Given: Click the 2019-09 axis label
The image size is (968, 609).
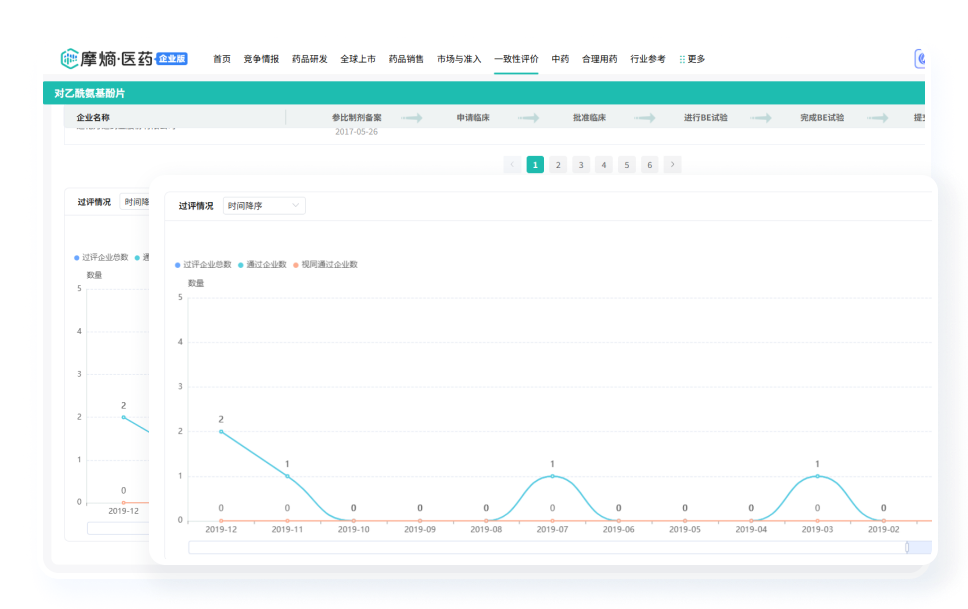Looking at the screenshot, I should click(420, 529).
